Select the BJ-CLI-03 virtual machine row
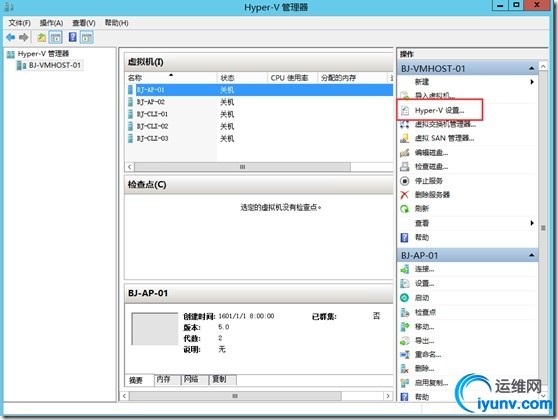558x420 pixels. (259, 138)
